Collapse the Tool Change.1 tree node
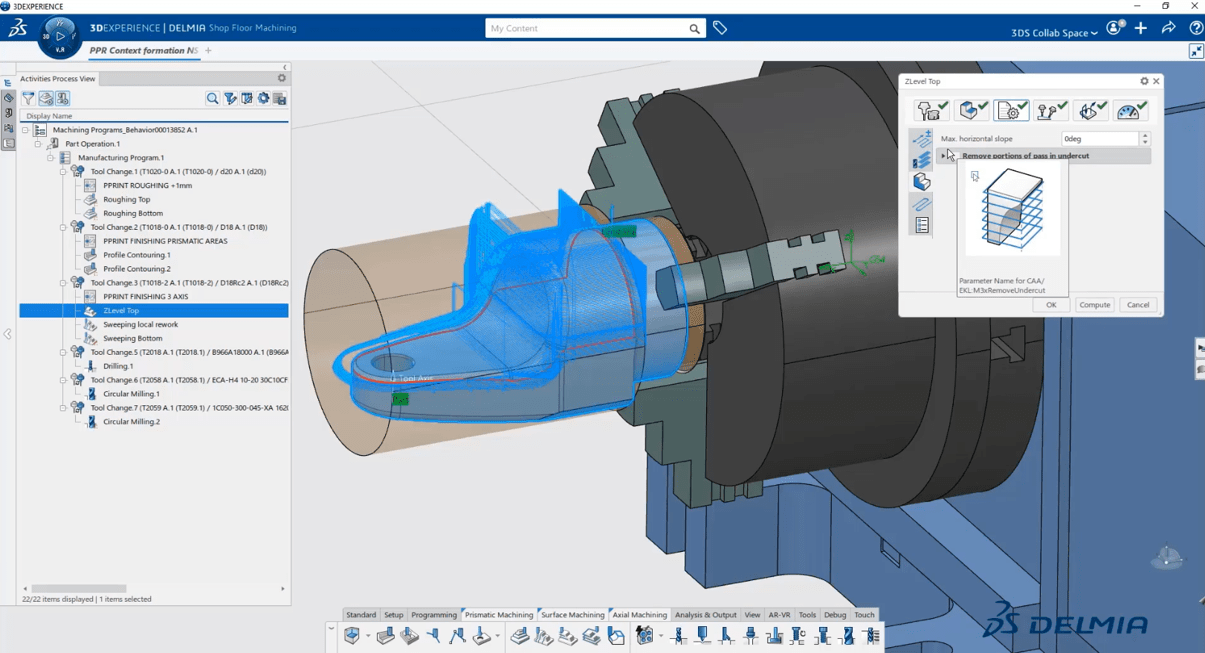This screenshot has width=1205, height=653. pos(63,172)
